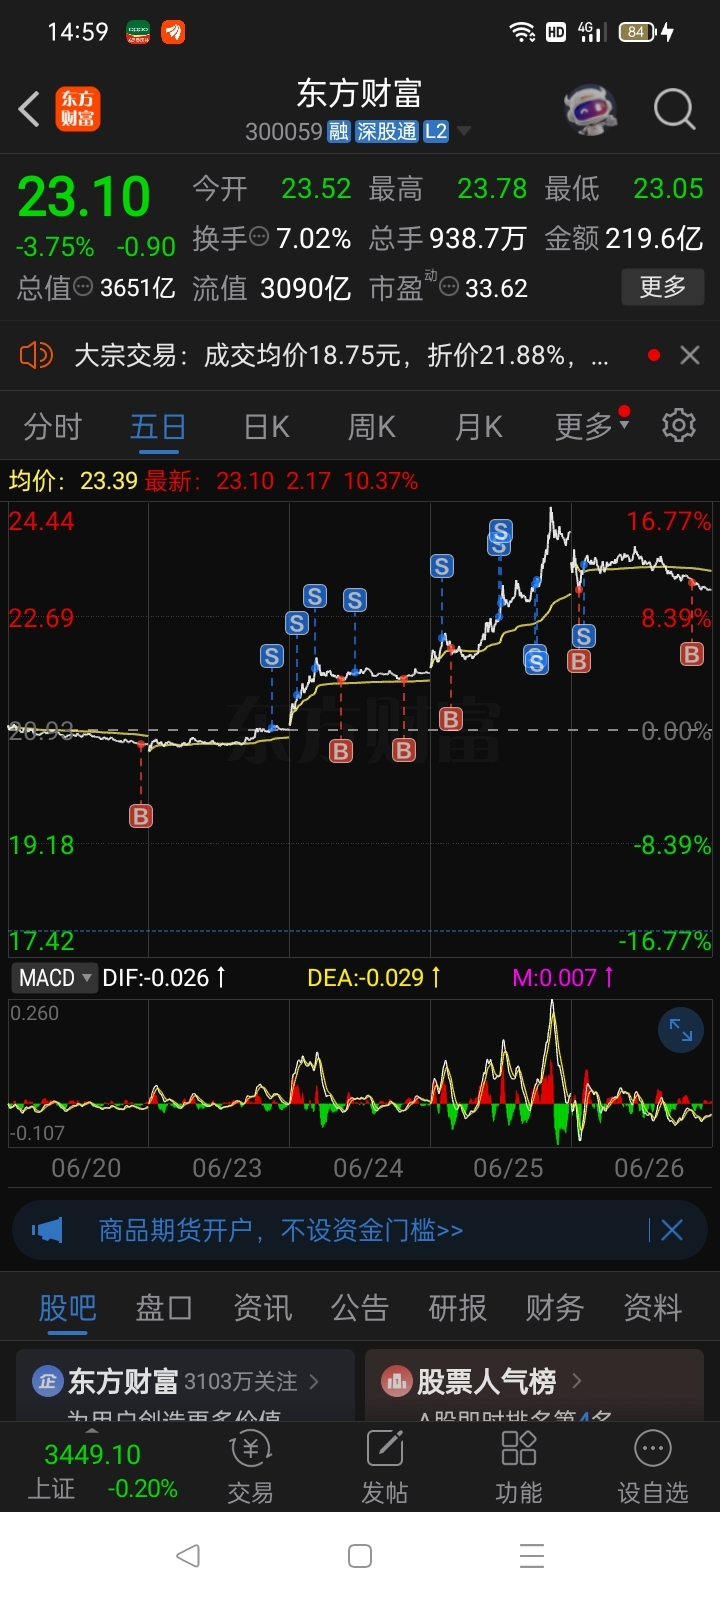Close the 商品期货开户 banner
The image size is (720, 1600).
coord(671,1230)
